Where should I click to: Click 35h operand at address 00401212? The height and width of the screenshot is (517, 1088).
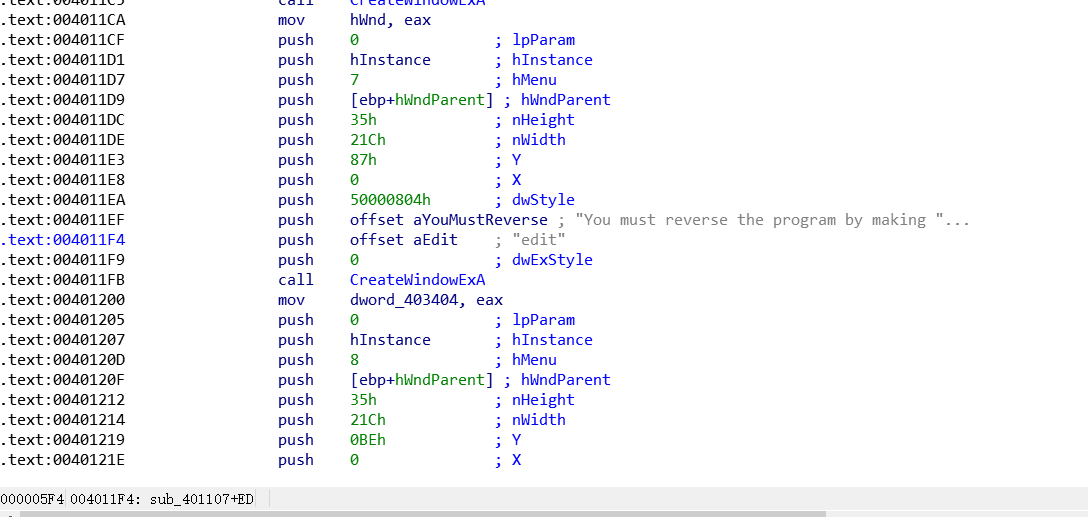(364, 400)
